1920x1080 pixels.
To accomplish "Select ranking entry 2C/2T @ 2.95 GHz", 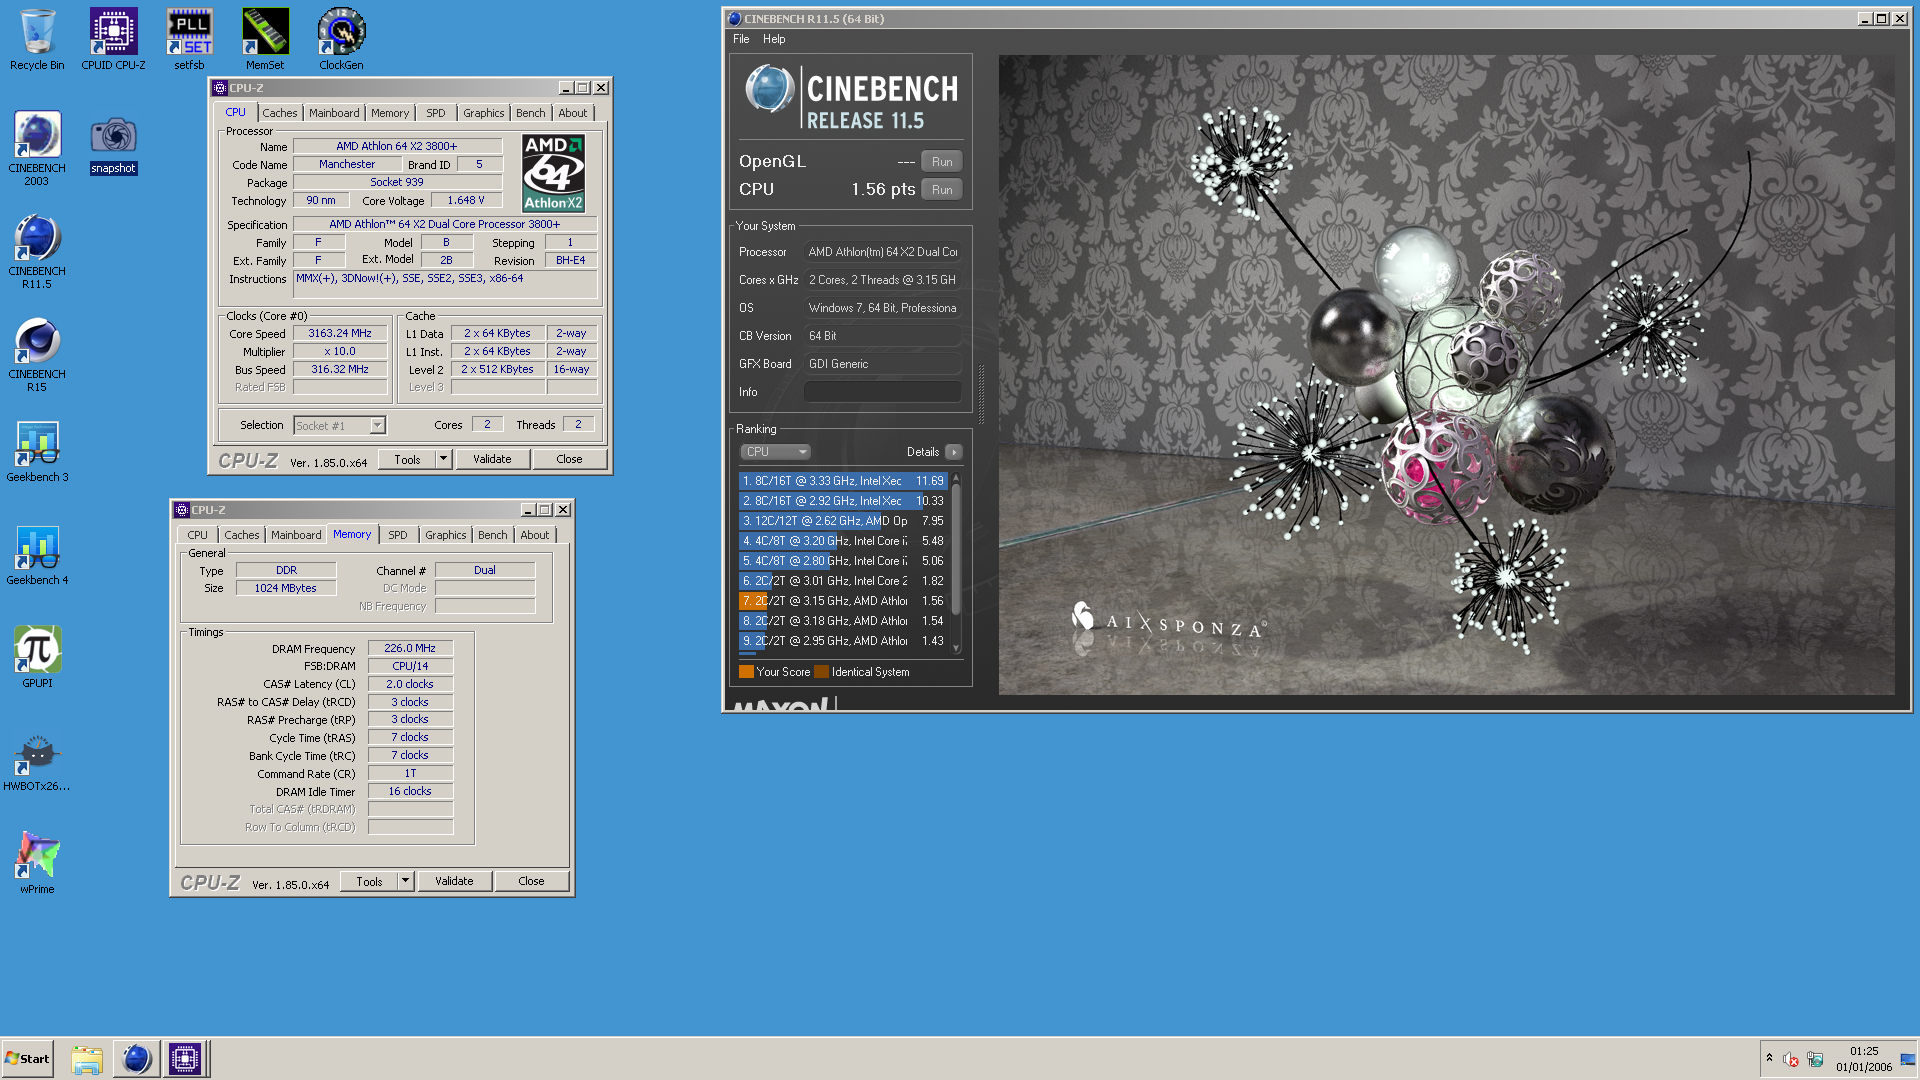I will [x=844, y=641].
